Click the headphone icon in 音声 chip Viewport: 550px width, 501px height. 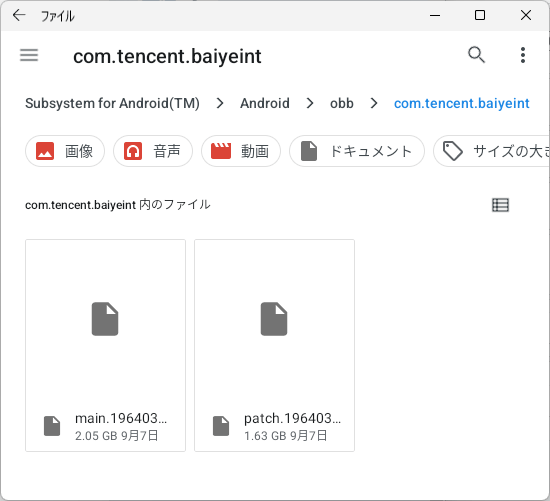(x=133, y=151)
